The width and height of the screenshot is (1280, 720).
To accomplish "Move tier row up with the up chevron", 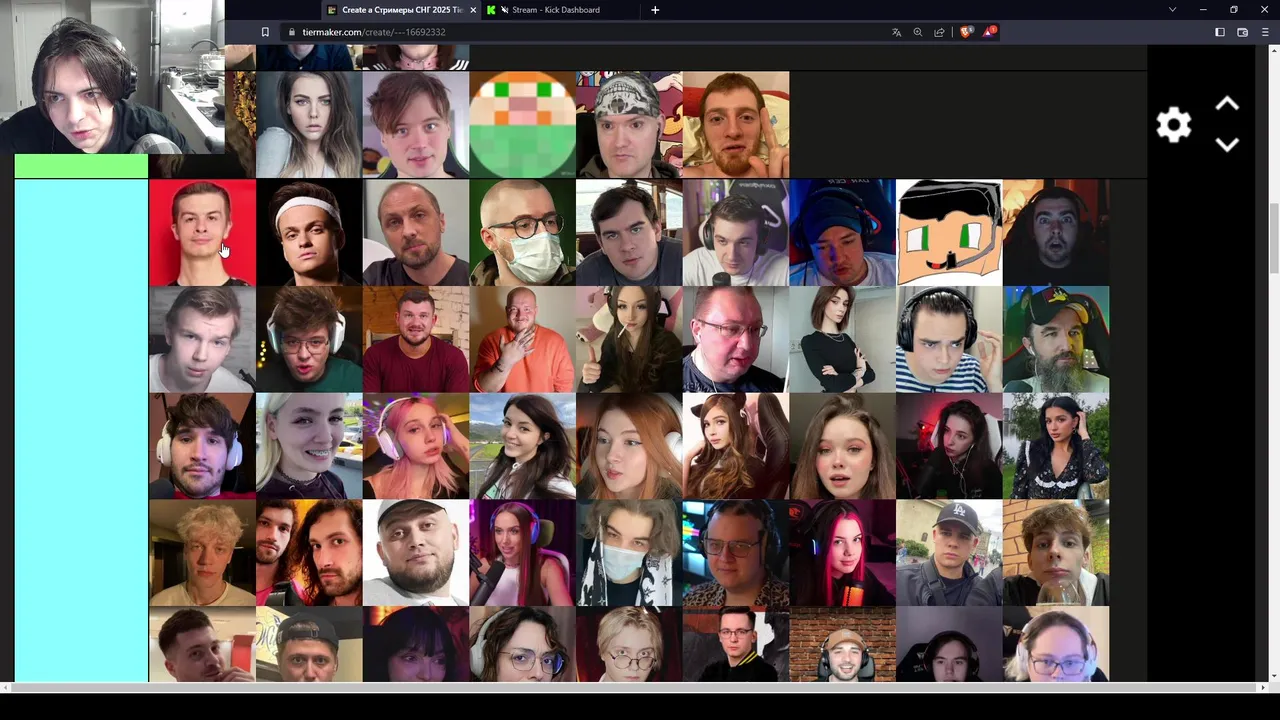I will click(1227, 104).
